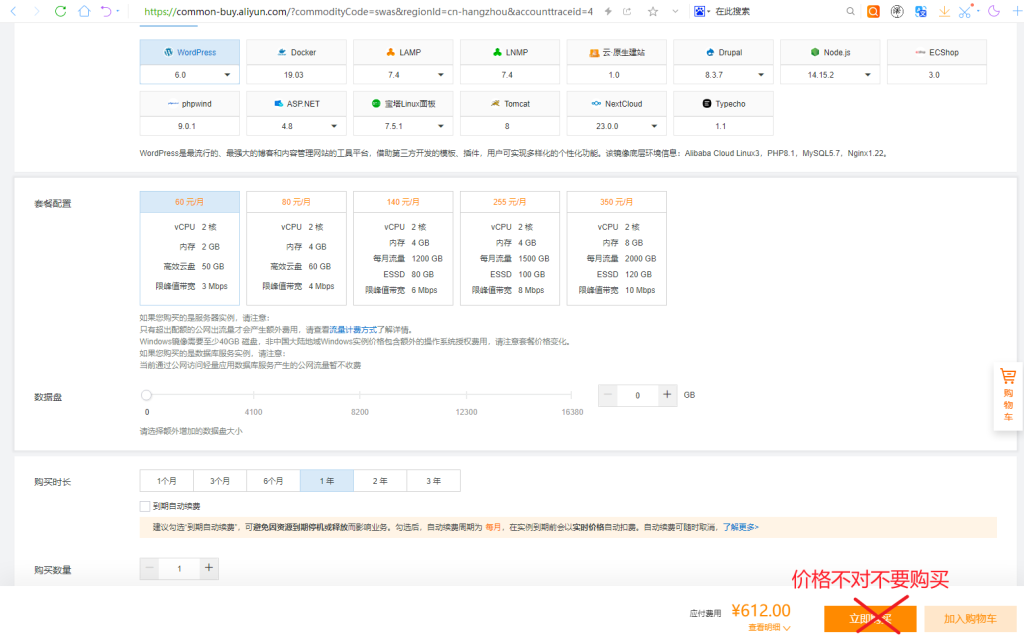This screenshot has height=642, width=1024.
Task: Click the data disk size slider handle
Action: tap(147, 395)
